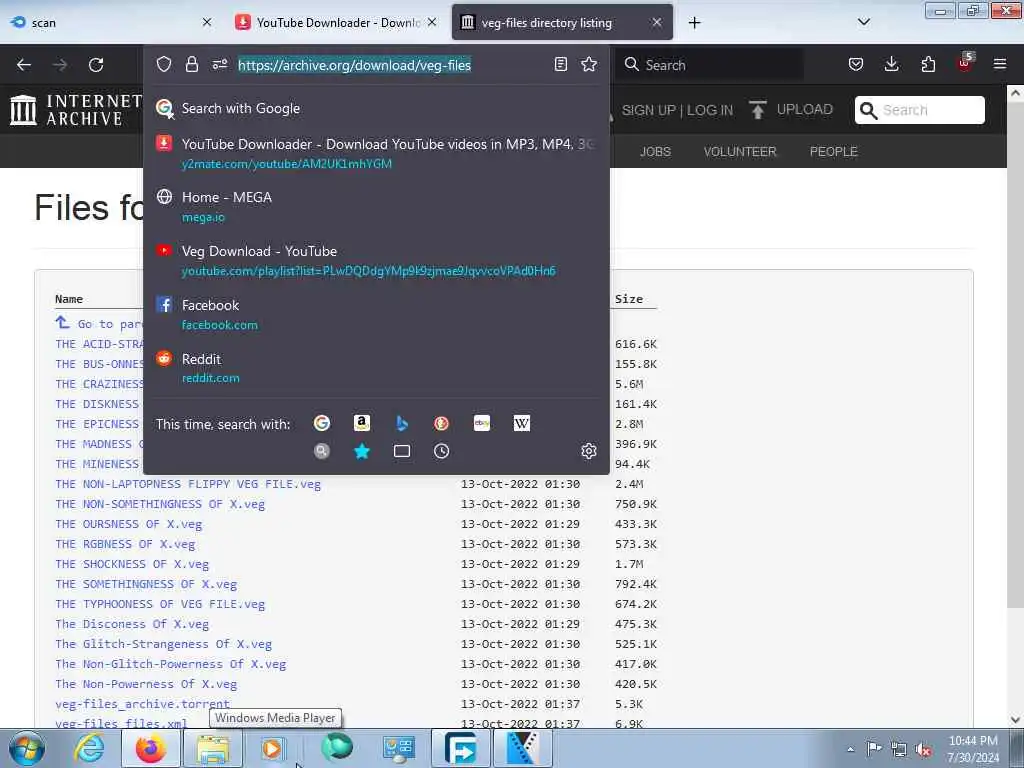Toggle reader view icon
1024x768 pixels.
560,64
